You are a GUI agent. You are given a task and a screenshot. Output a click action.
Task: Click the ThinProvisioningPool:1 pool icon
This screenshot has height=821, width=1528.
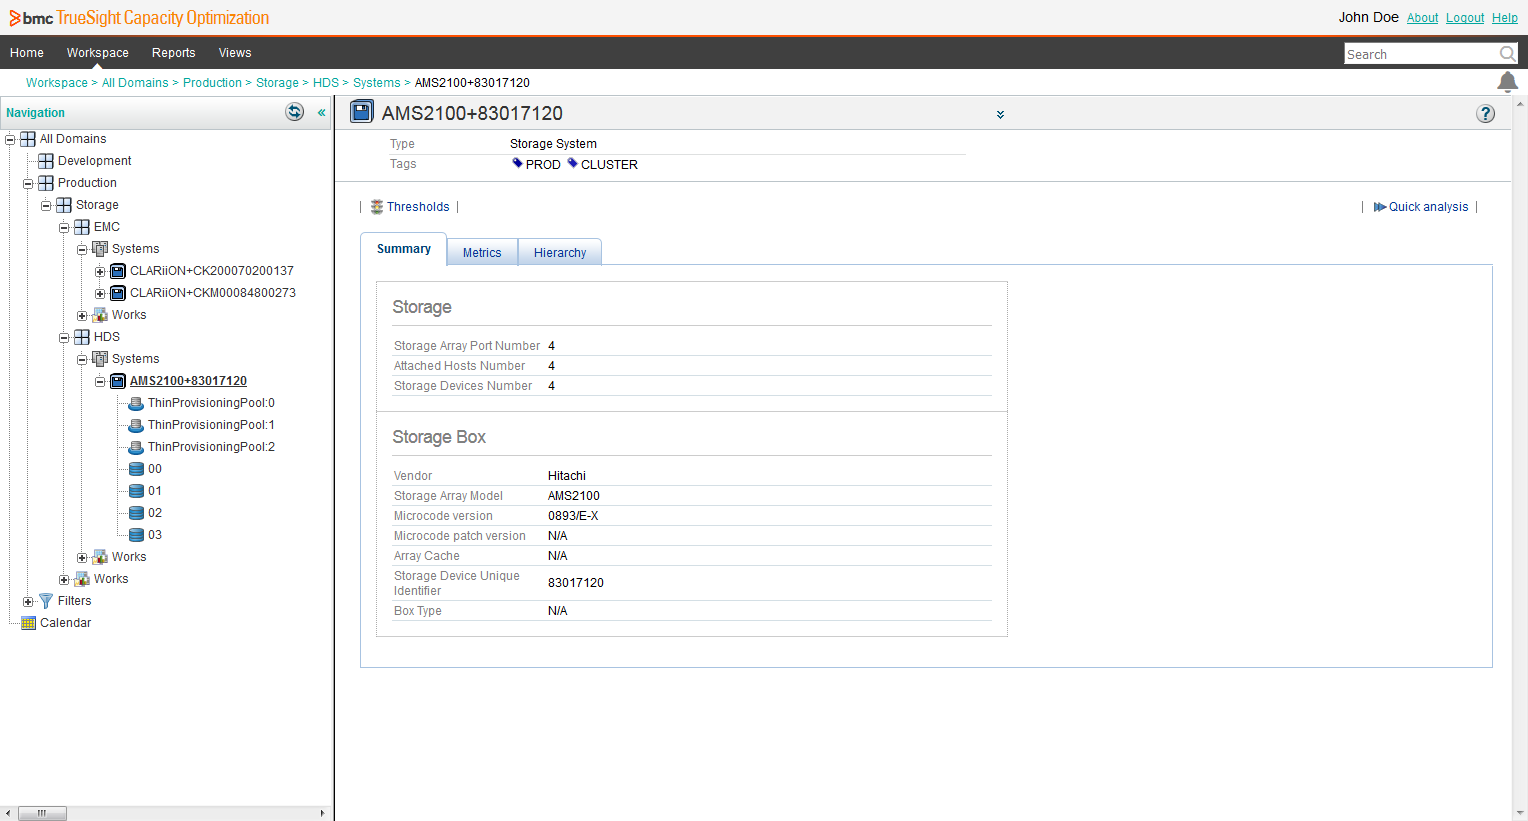[x=136, y=425]
